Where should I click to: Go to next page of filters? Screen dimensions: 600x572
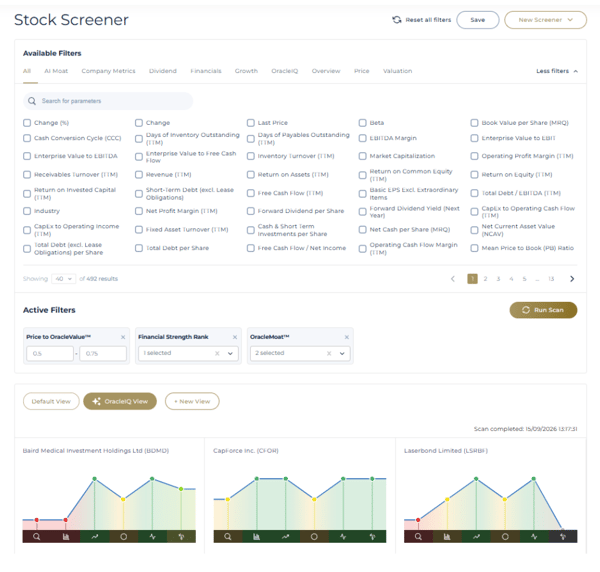coord(572,279)
